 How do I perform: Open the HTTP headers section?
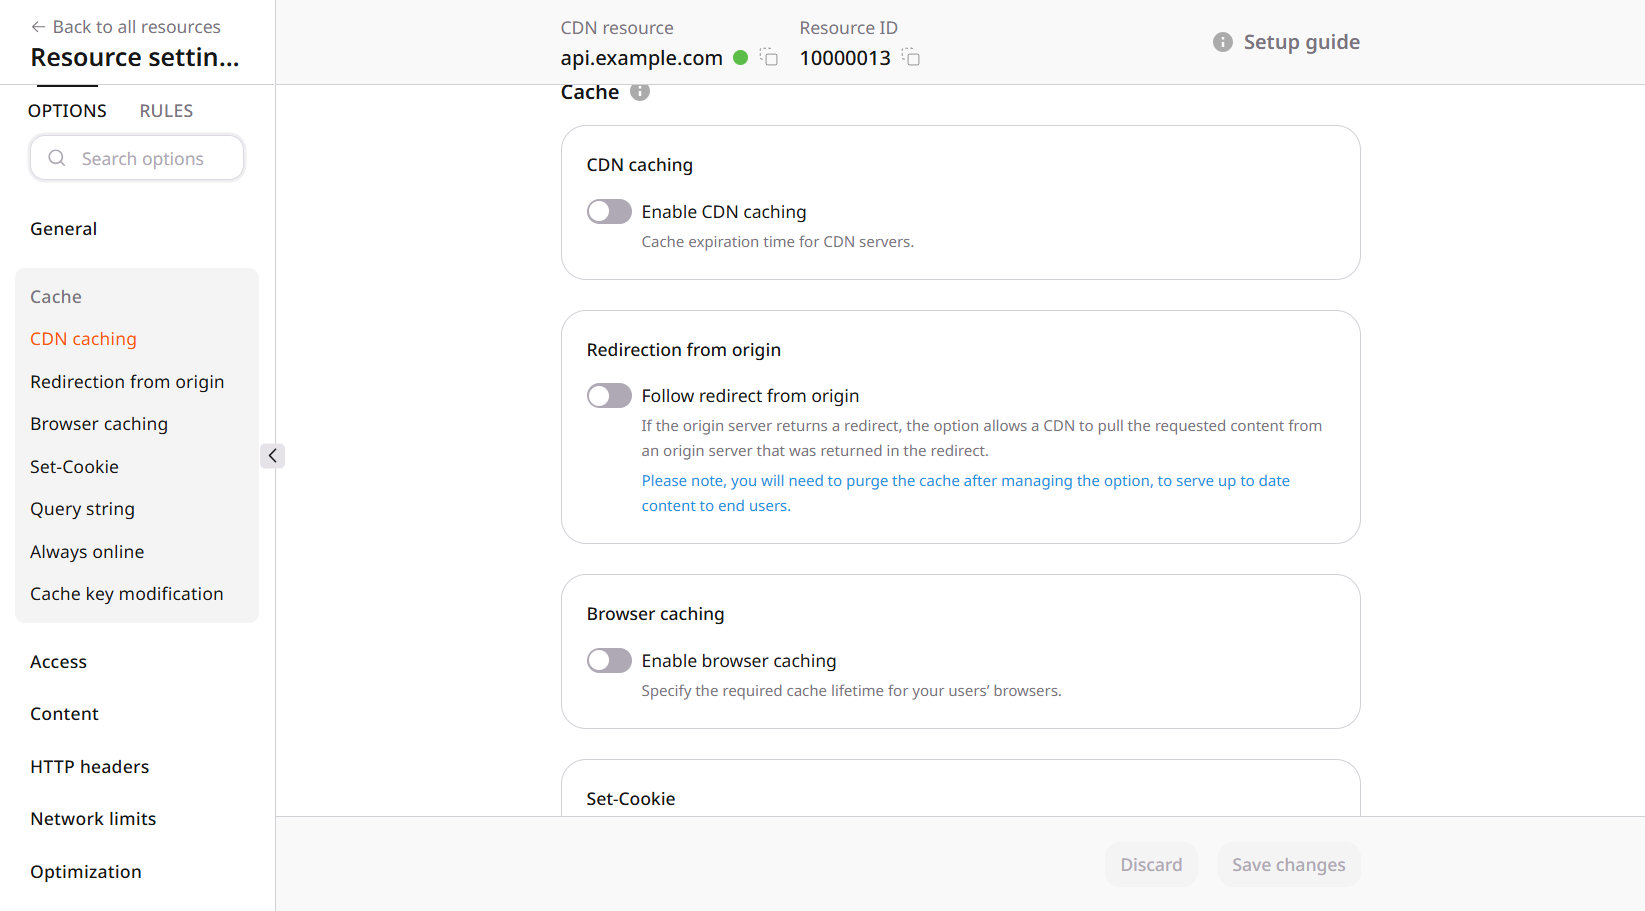click(90, 767)
